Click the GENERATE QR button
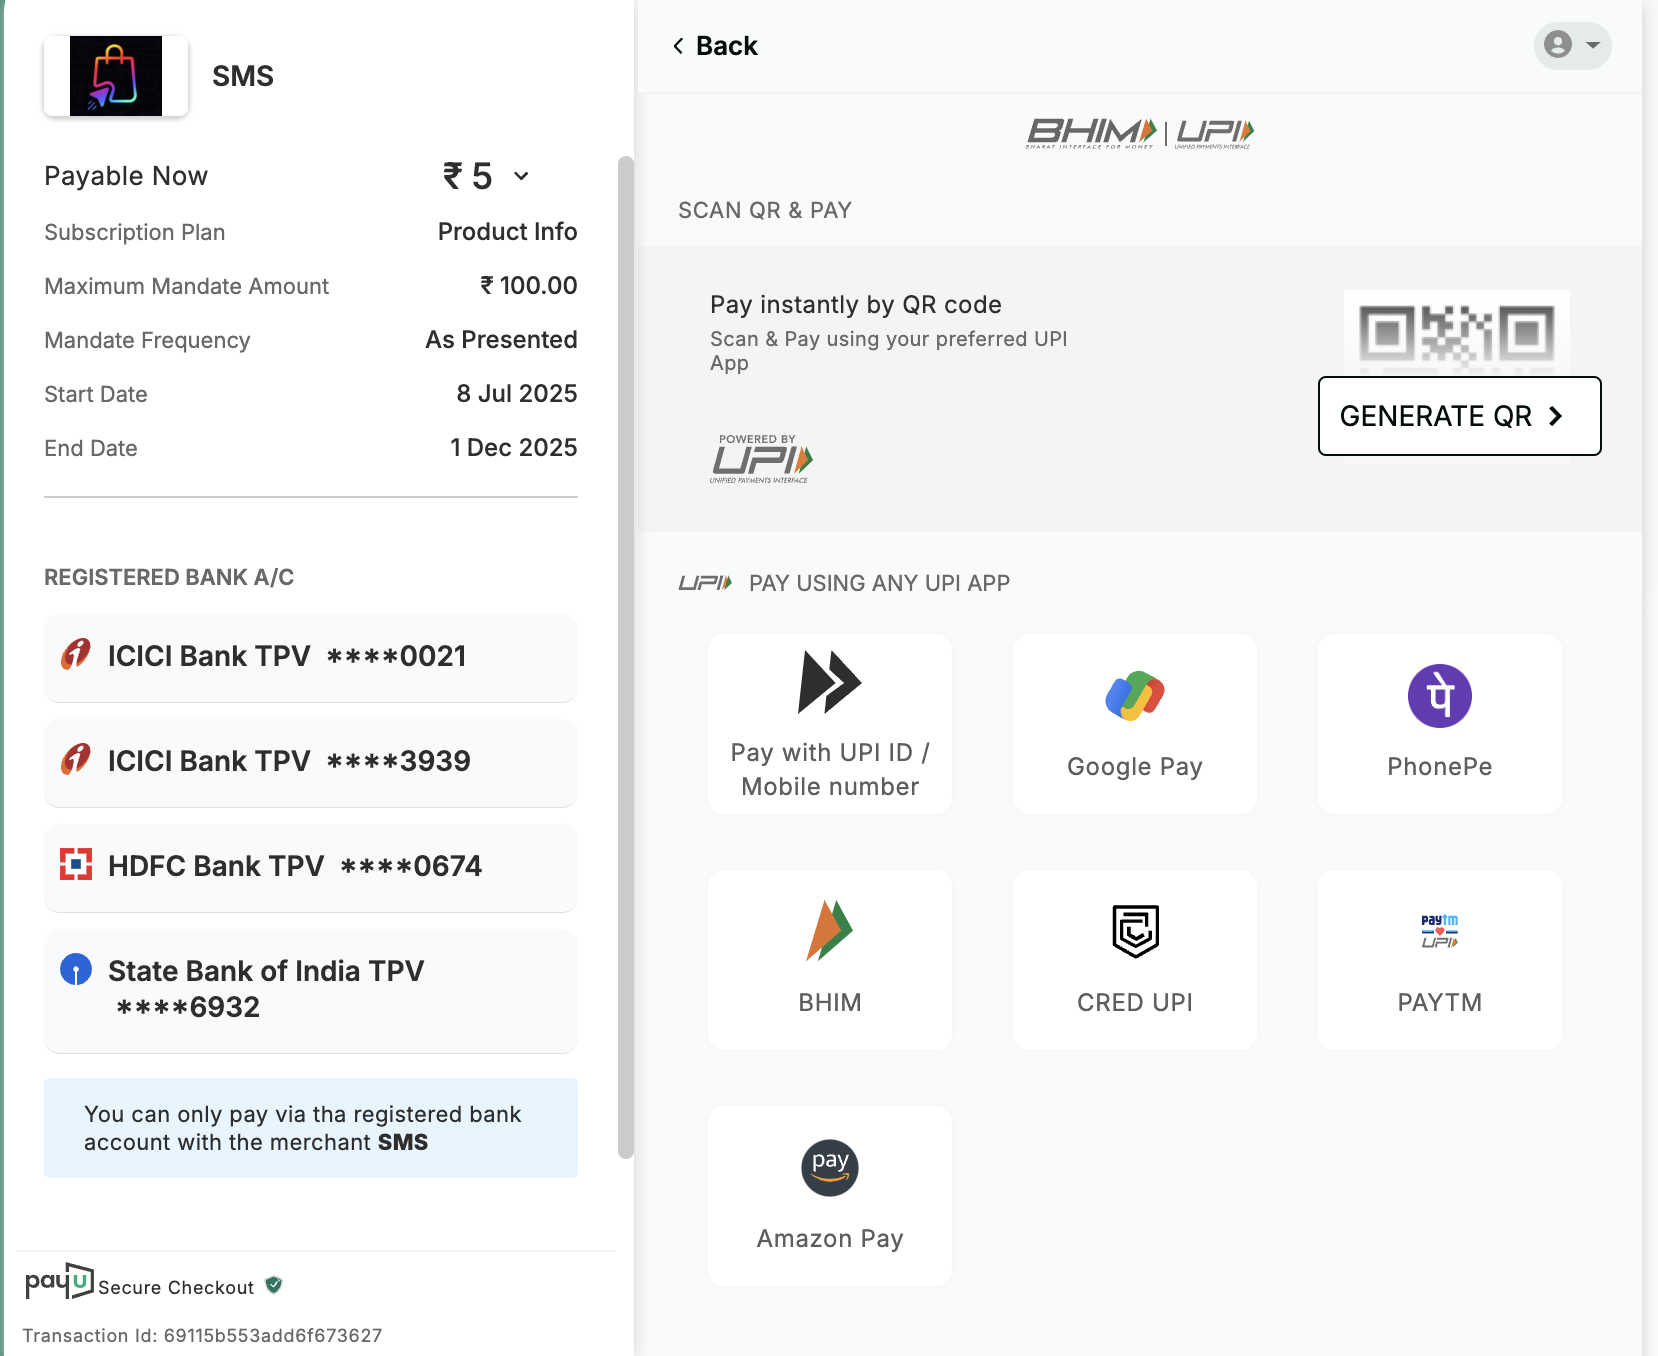Image resolution: width=1658 pixels, height=1356 pixels. pyautogui.click(x=1459, y=416)
